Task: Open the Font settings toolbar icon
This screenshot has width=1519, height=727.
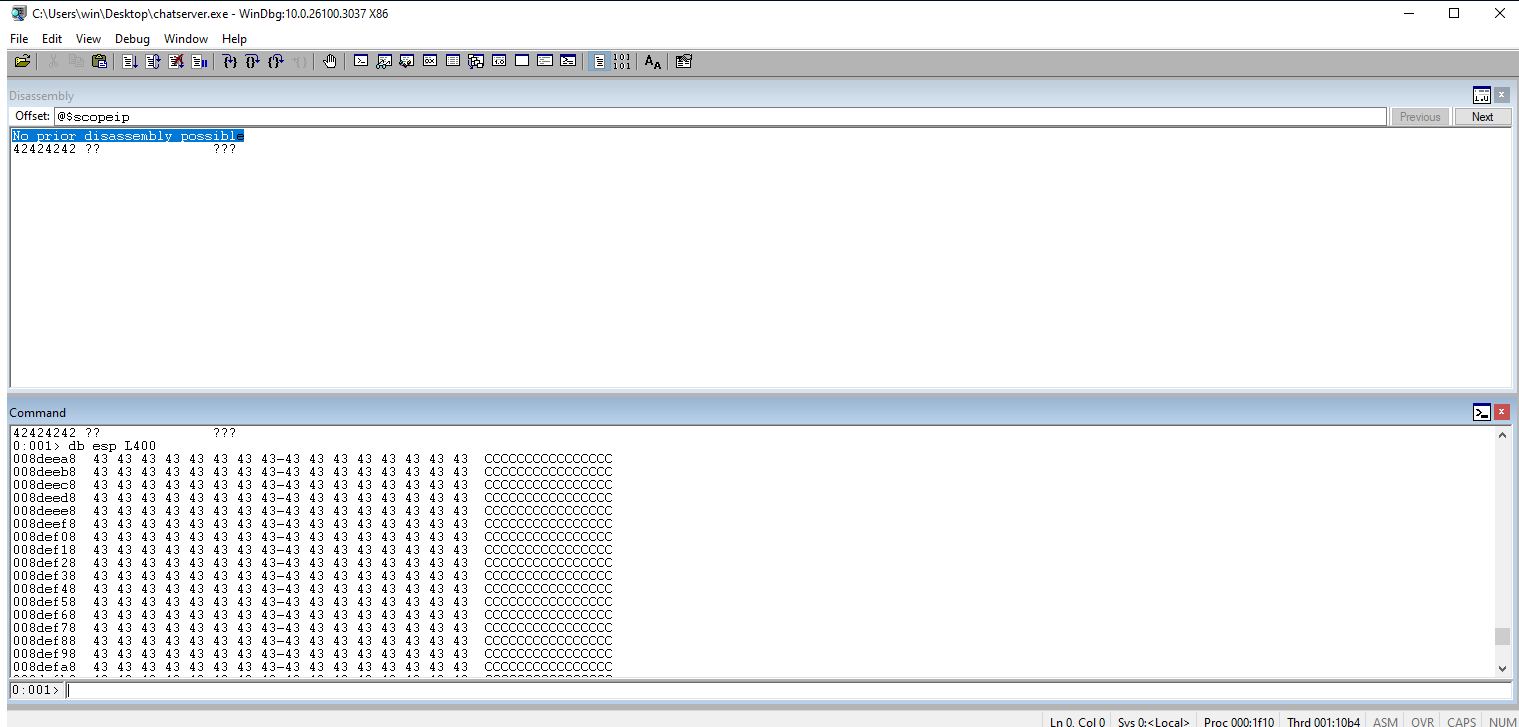Action: pyautogui.click(x=653, y=62)
